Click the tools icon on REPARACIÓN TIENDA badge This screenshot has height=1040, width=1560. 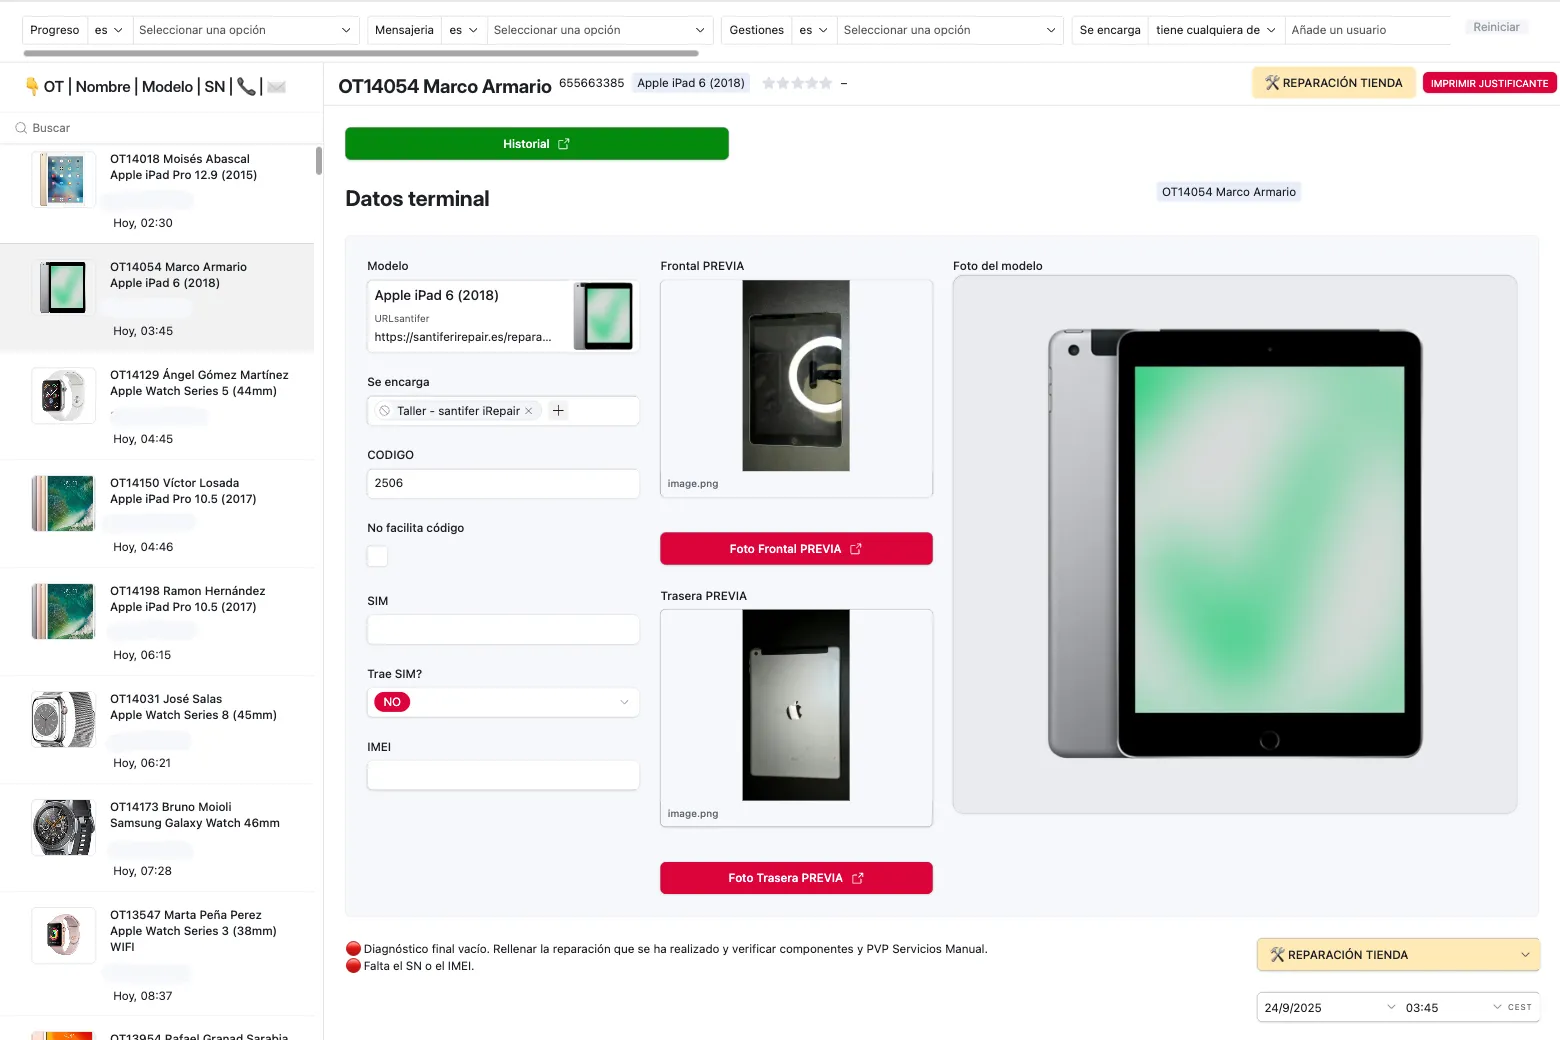(1271, 82)
